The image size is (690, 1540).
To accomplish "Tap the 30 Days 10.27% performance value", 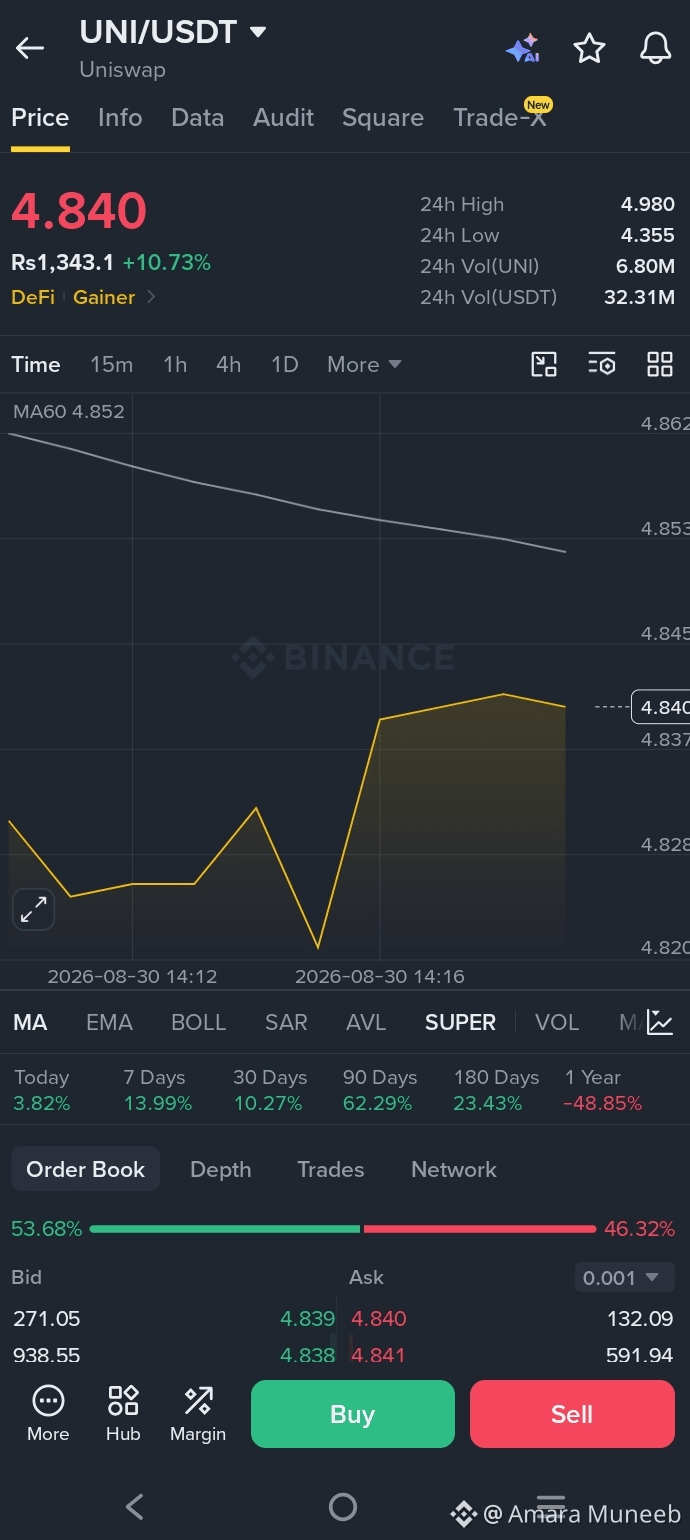I will pos(268,1103).
